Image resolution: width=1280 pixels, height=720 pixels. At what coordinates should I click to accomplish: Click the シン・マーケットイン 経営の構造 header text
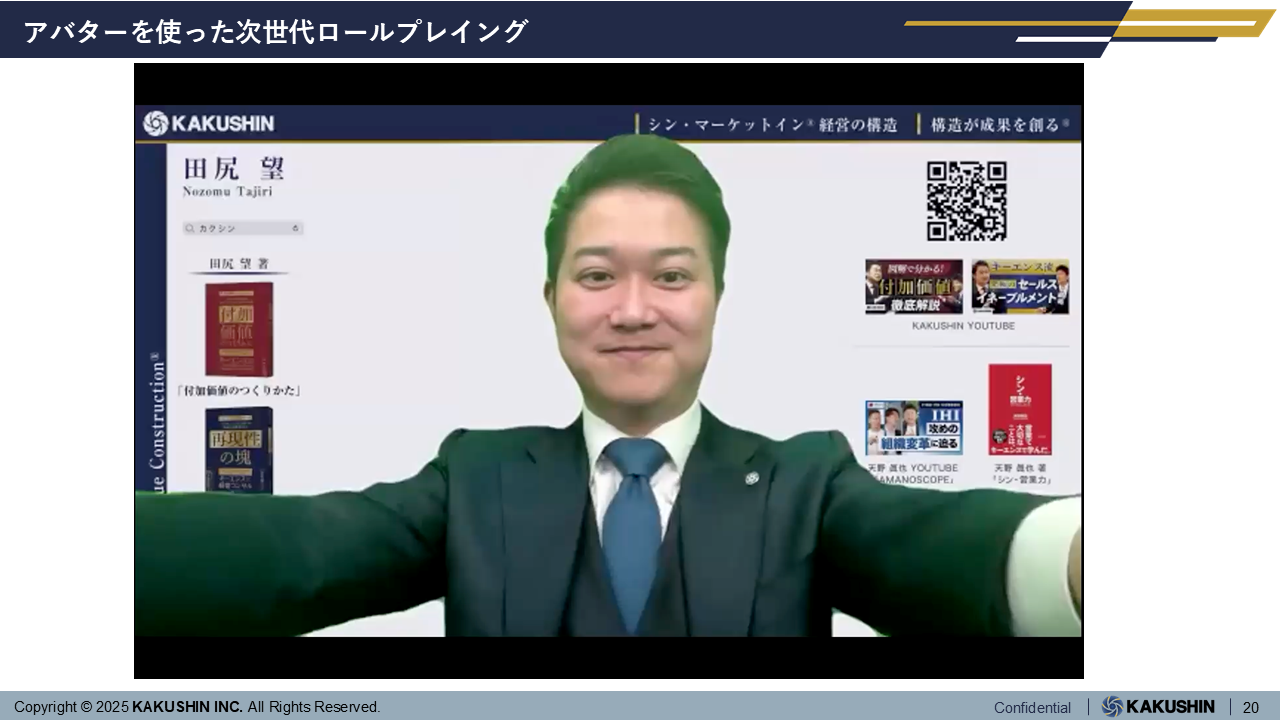(x=772, y=125)
